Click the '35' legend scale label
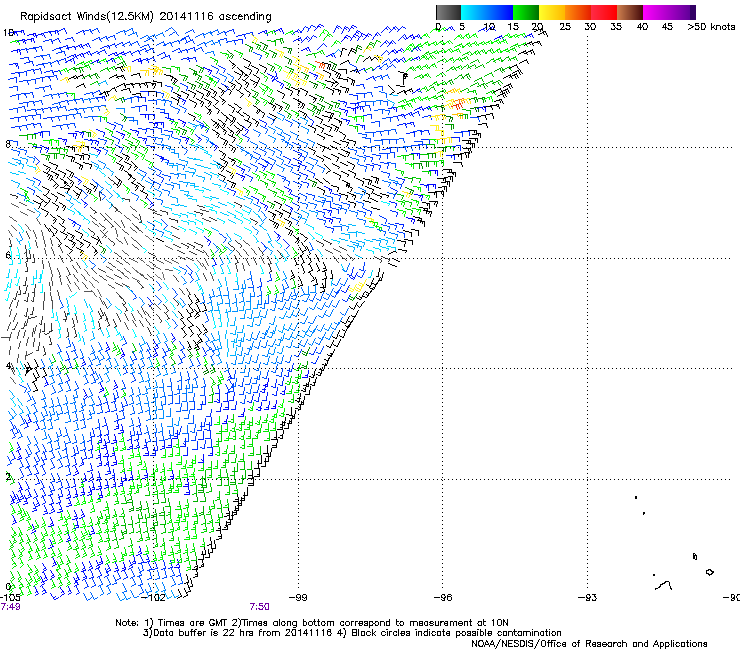The image size is (740, 650). (616, 27)
